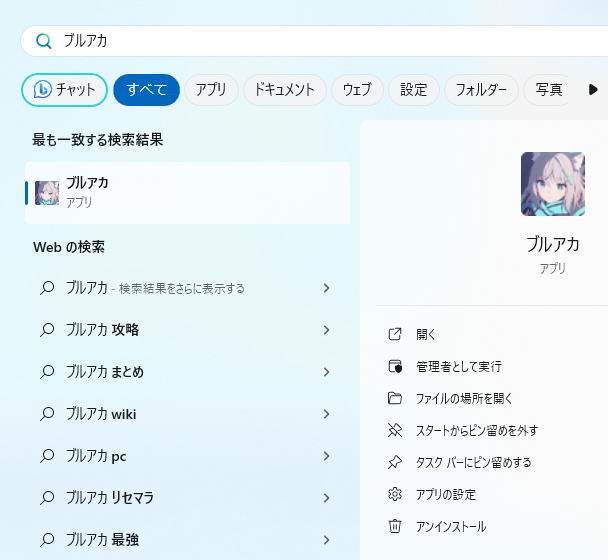Open the ブルアカ app best match result

[188, 193]
